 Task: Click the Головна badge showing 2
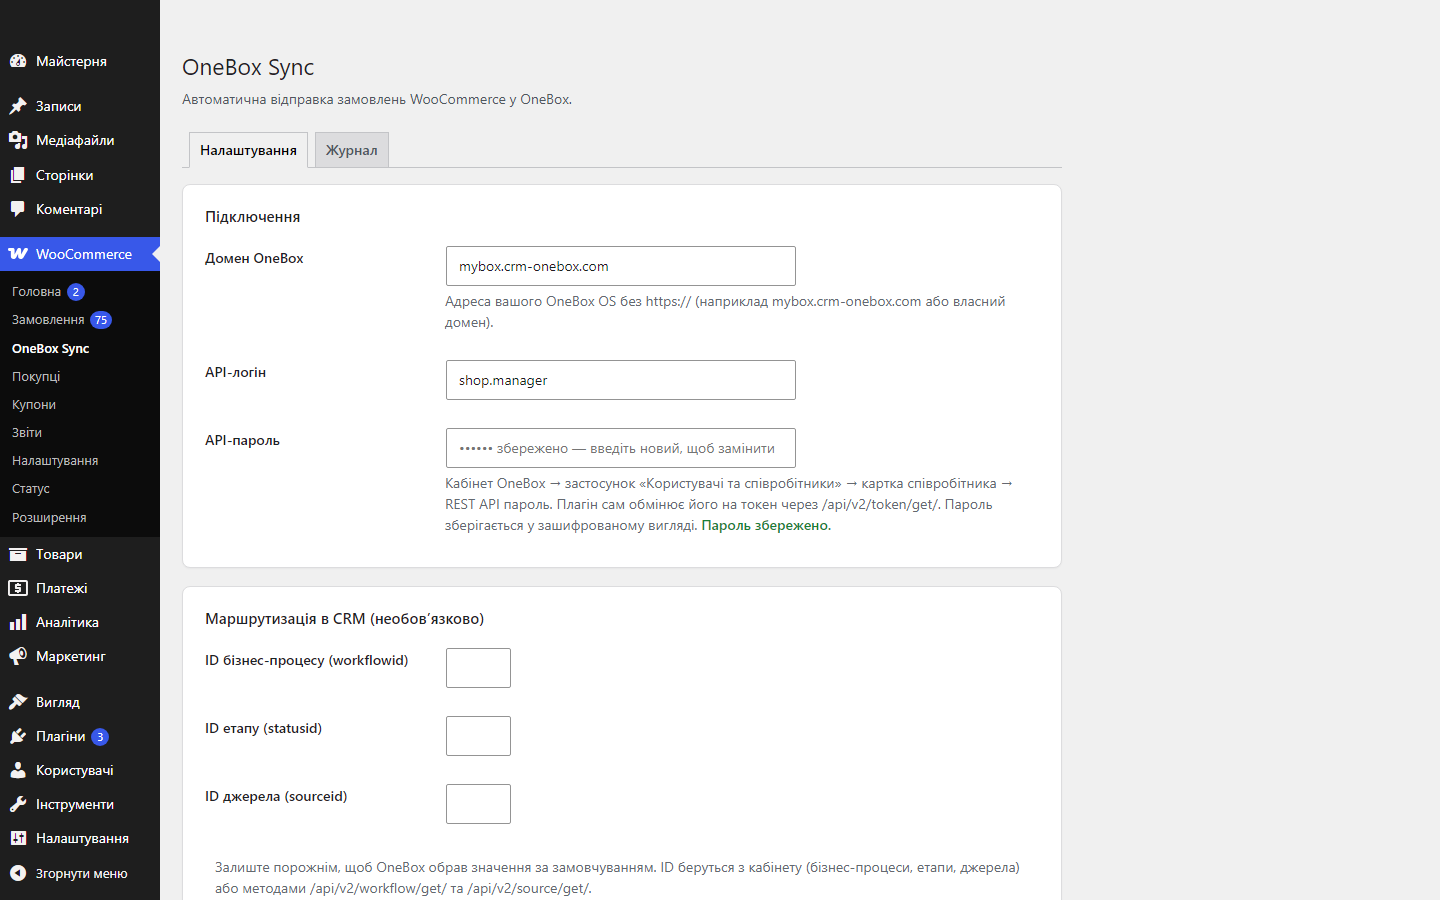76,292
